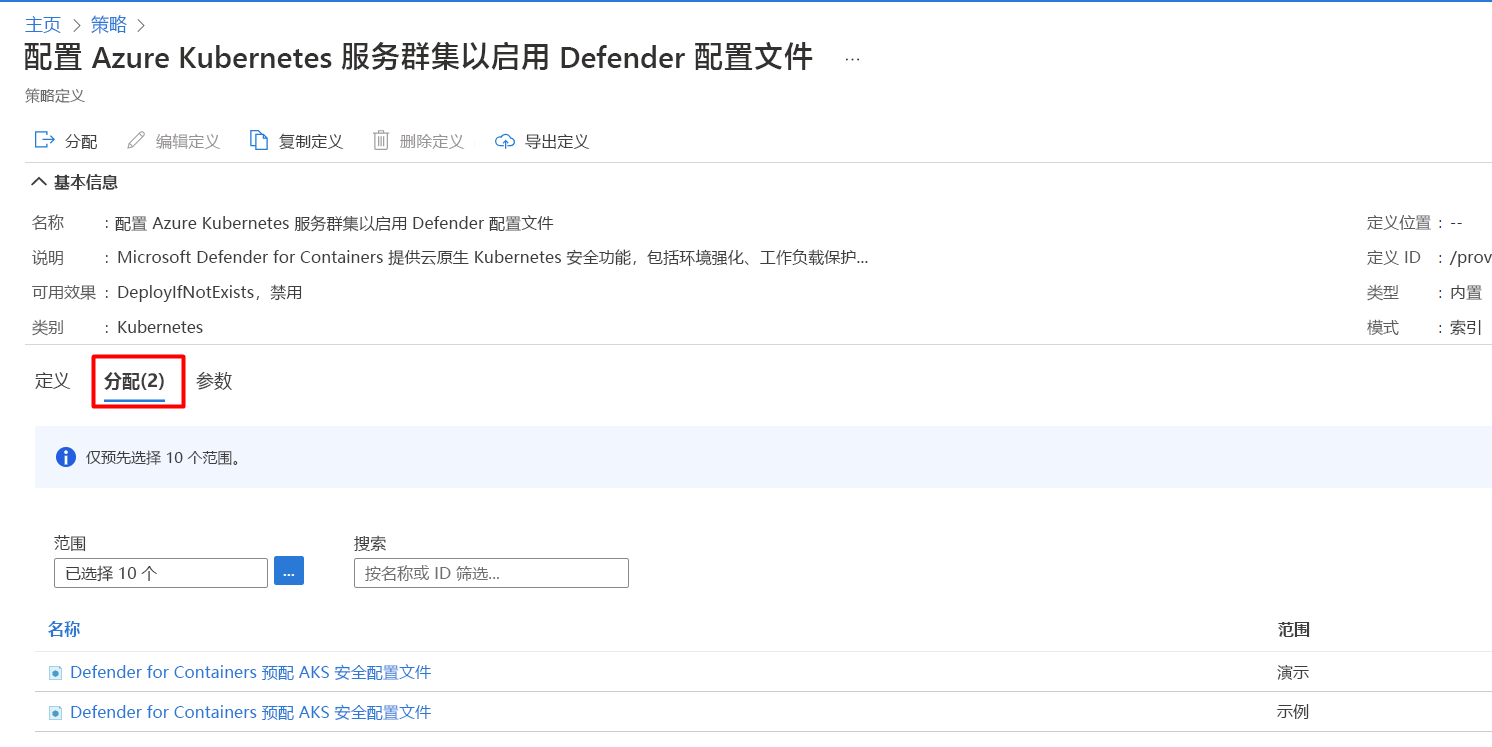Image resolution: width=1492 pixels, height=747 pixels.
Task: Click the 导出定义 toolbar label
Action: (x=557, y=141)
